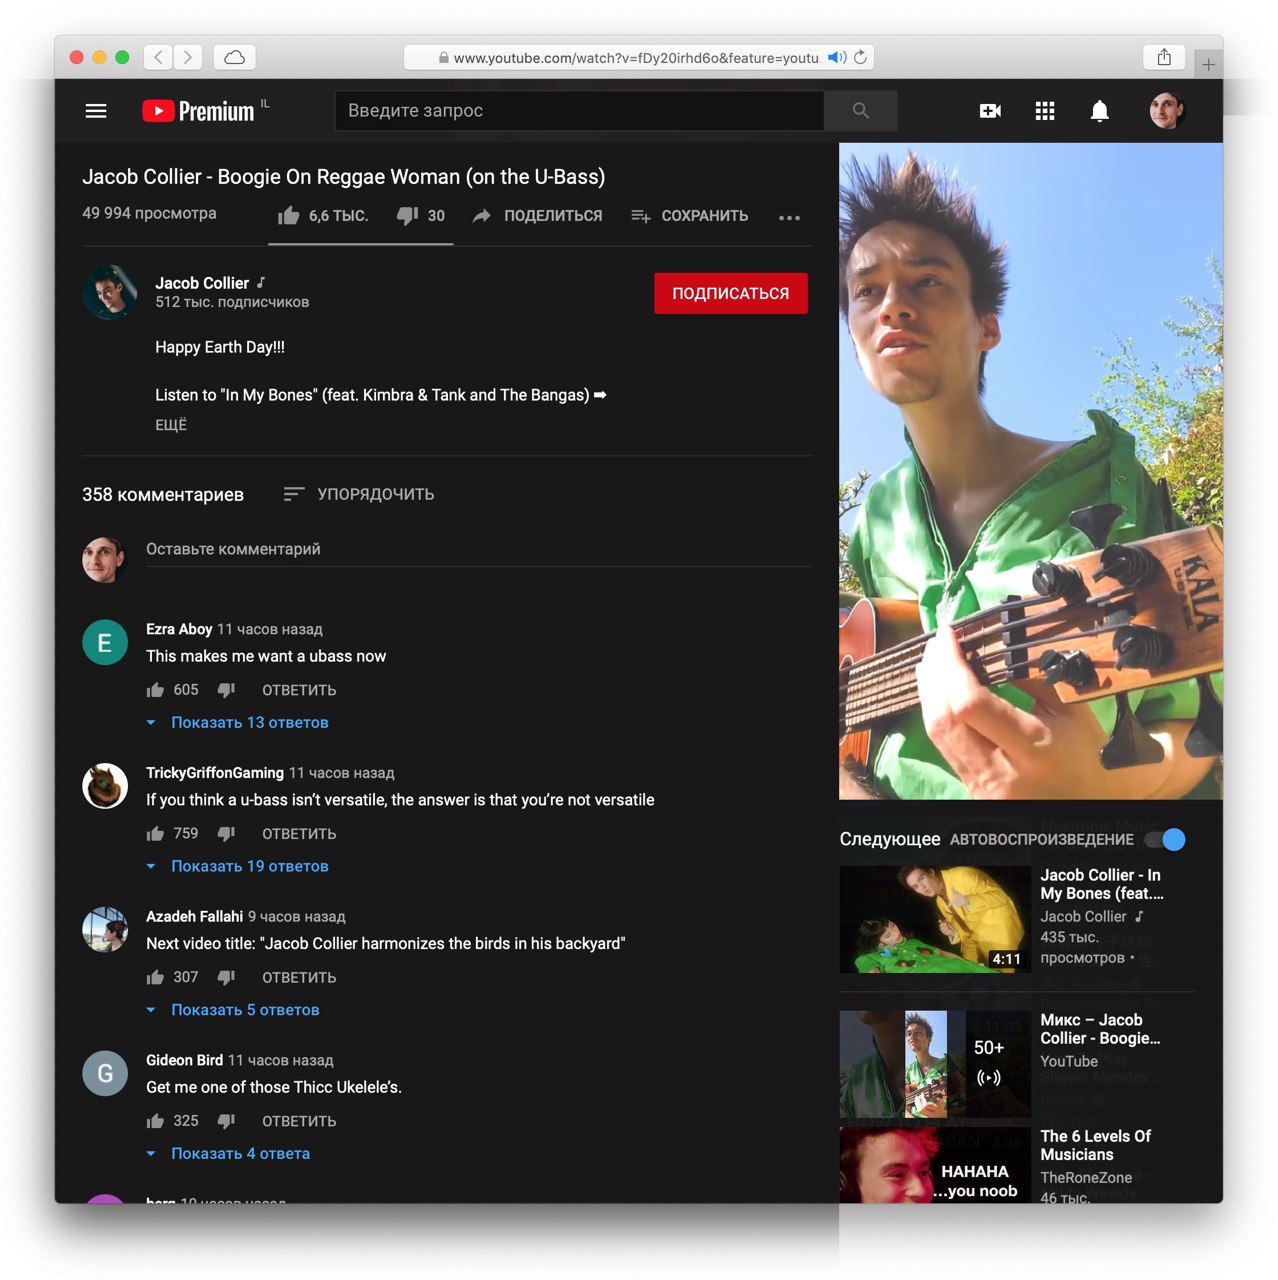Open Safari share sheet button
Viewport: 1278px width, 1280px height.
[1164, 57]
